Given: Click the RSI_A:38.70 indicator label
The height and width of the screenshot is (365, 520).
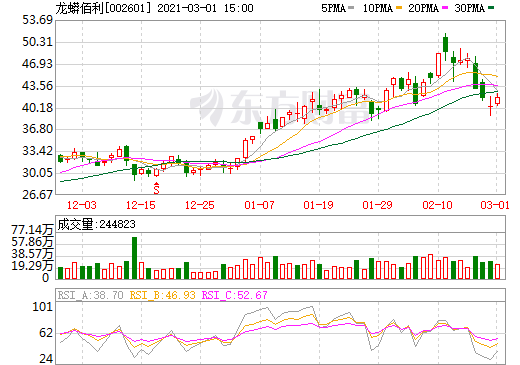Looking at the screenshot, I should [90, 295].
